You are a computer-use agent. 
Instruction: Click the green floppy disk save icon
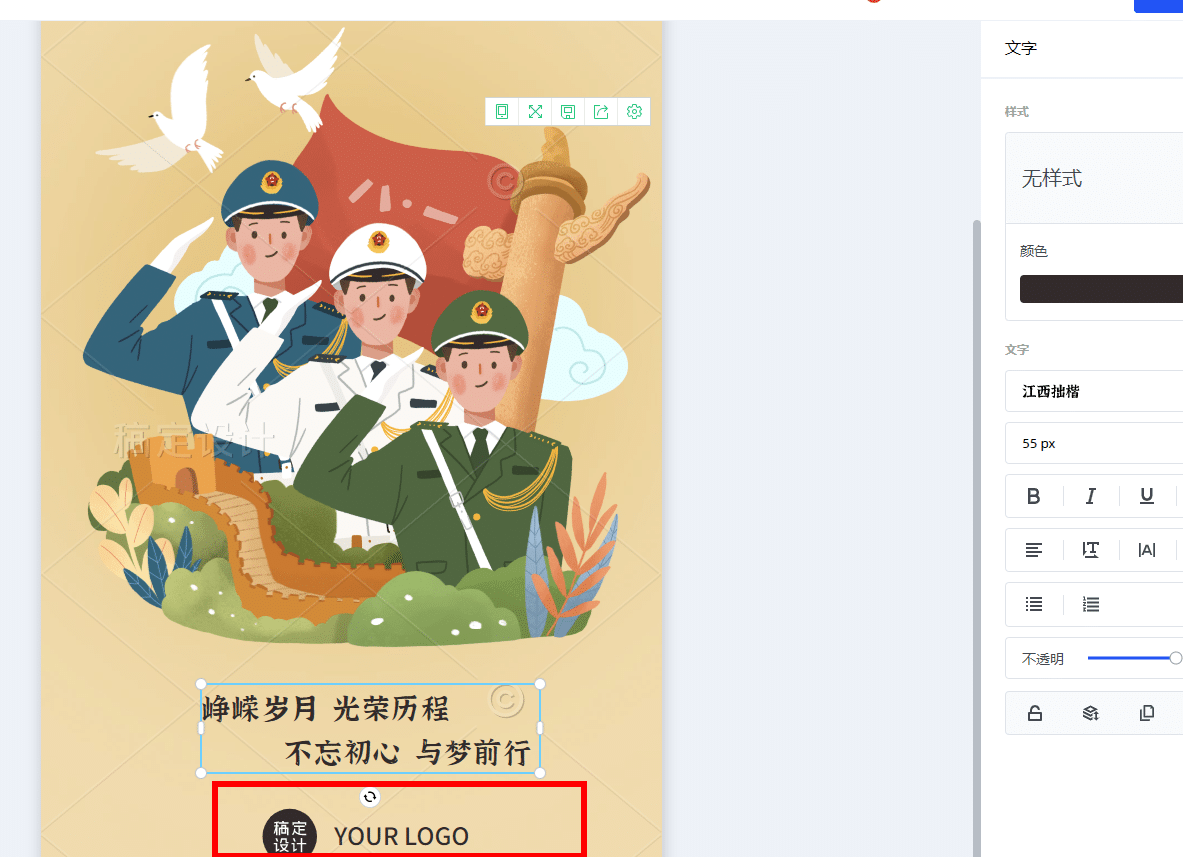[x=568, y=112]
